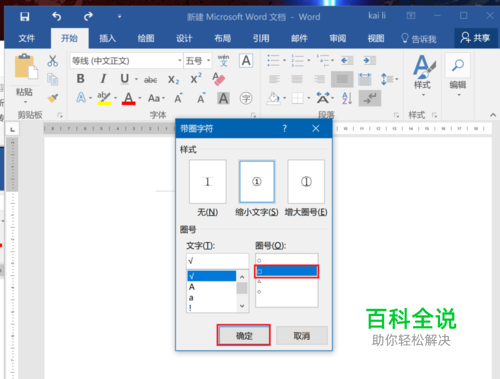
Task: Click 确定 to confirm enclosed character
Action: [244, 335]
